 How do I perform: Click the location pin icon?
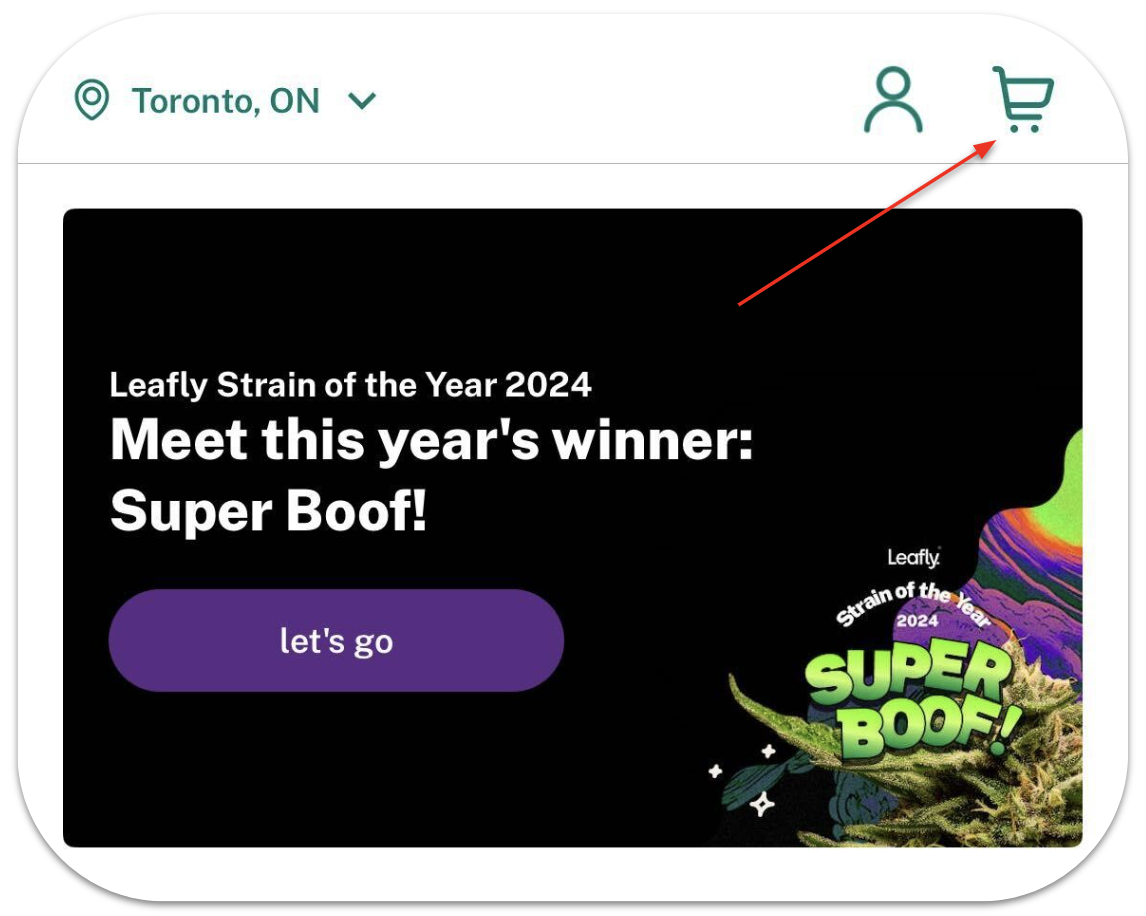[92, 100]
